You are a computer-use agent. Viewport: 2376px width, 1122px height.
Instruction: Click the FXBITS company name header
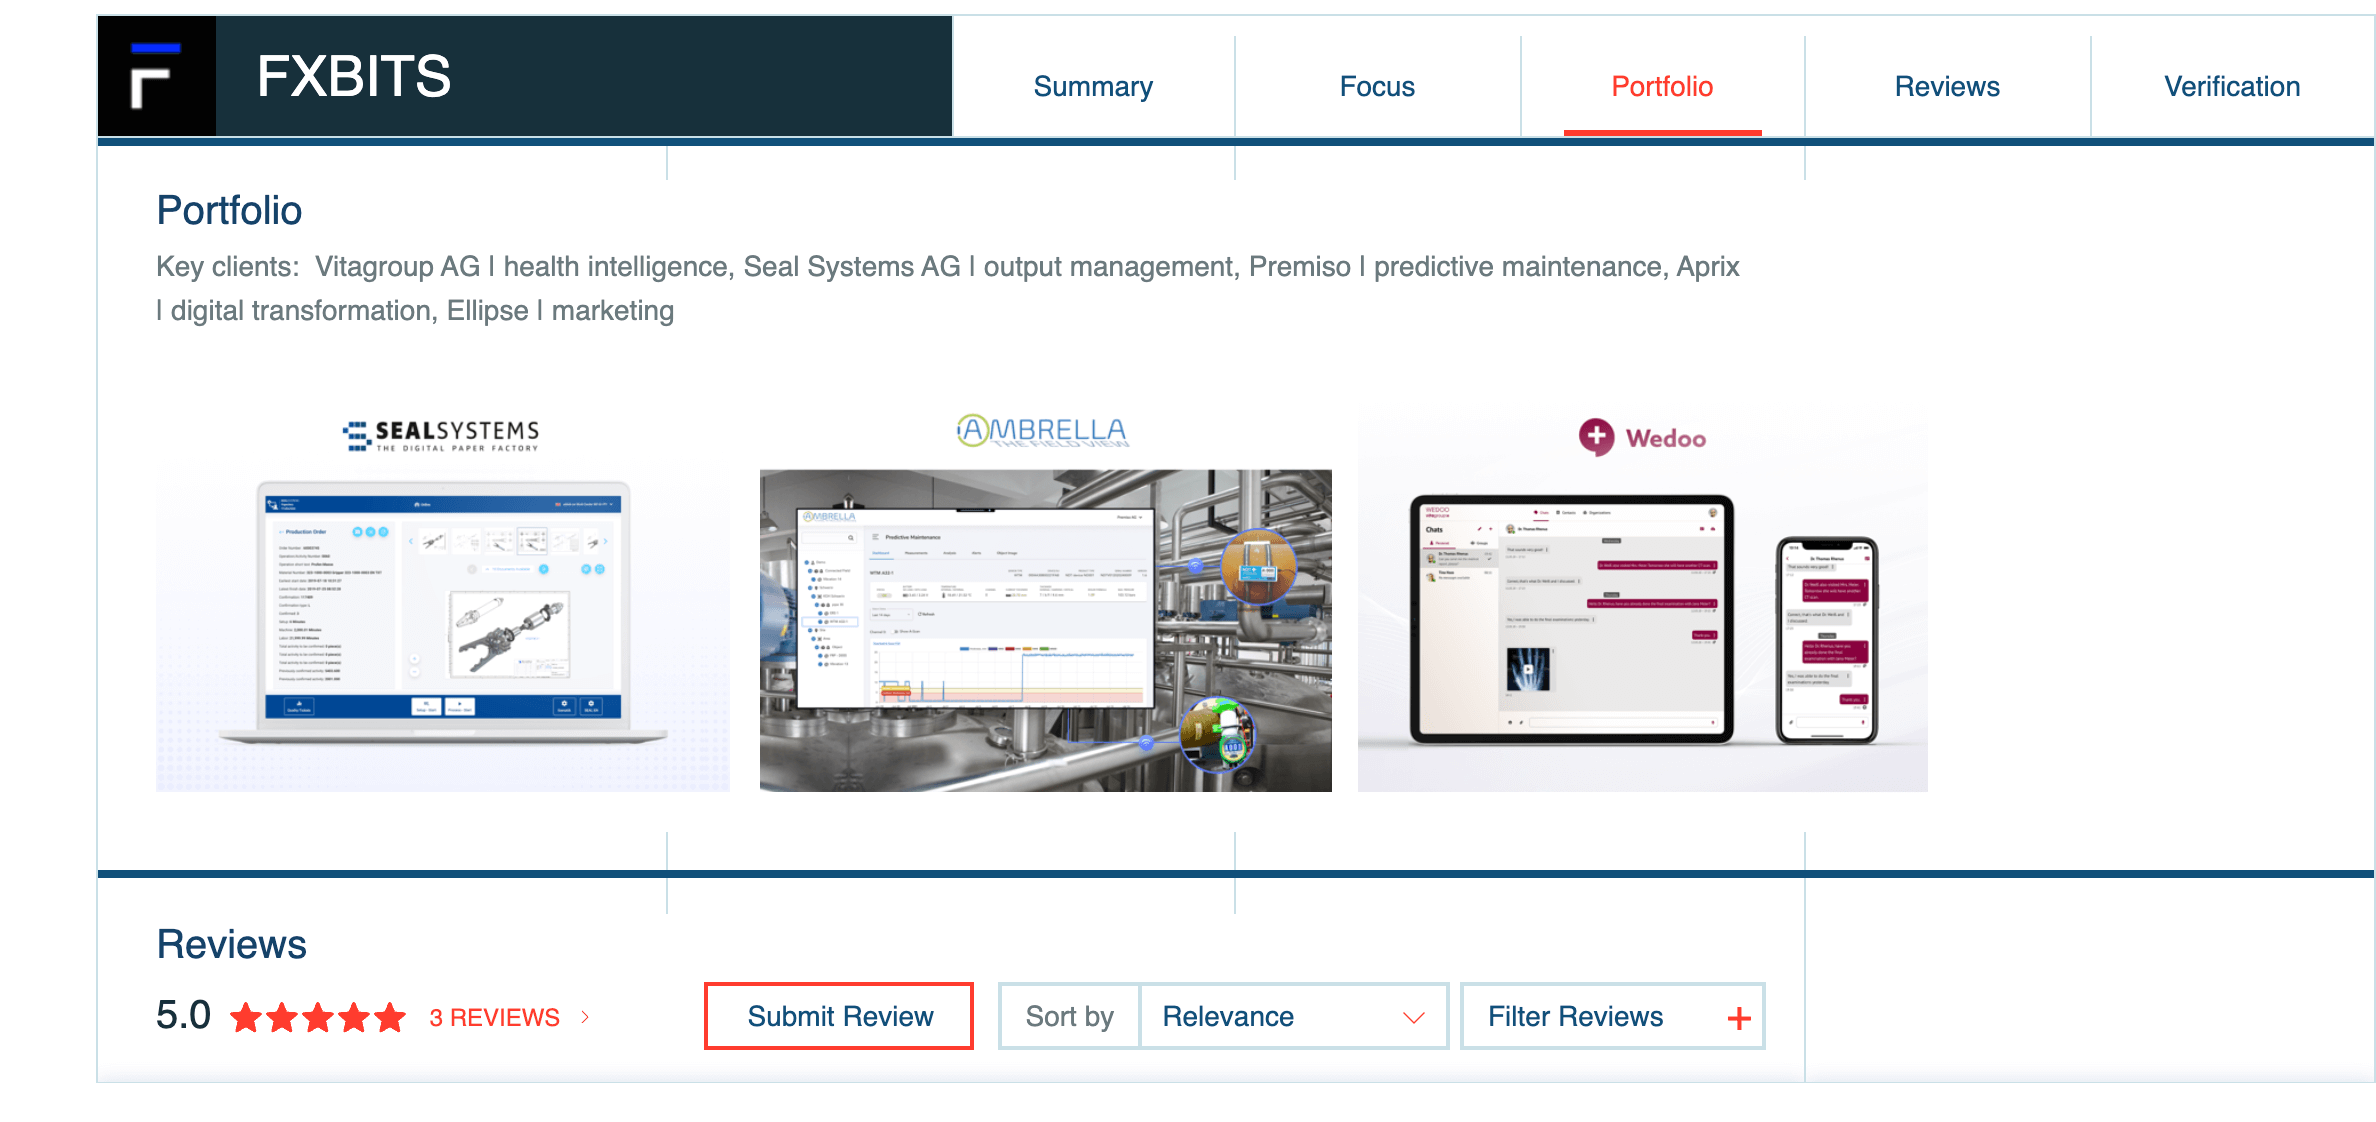[x=354, y=77]
